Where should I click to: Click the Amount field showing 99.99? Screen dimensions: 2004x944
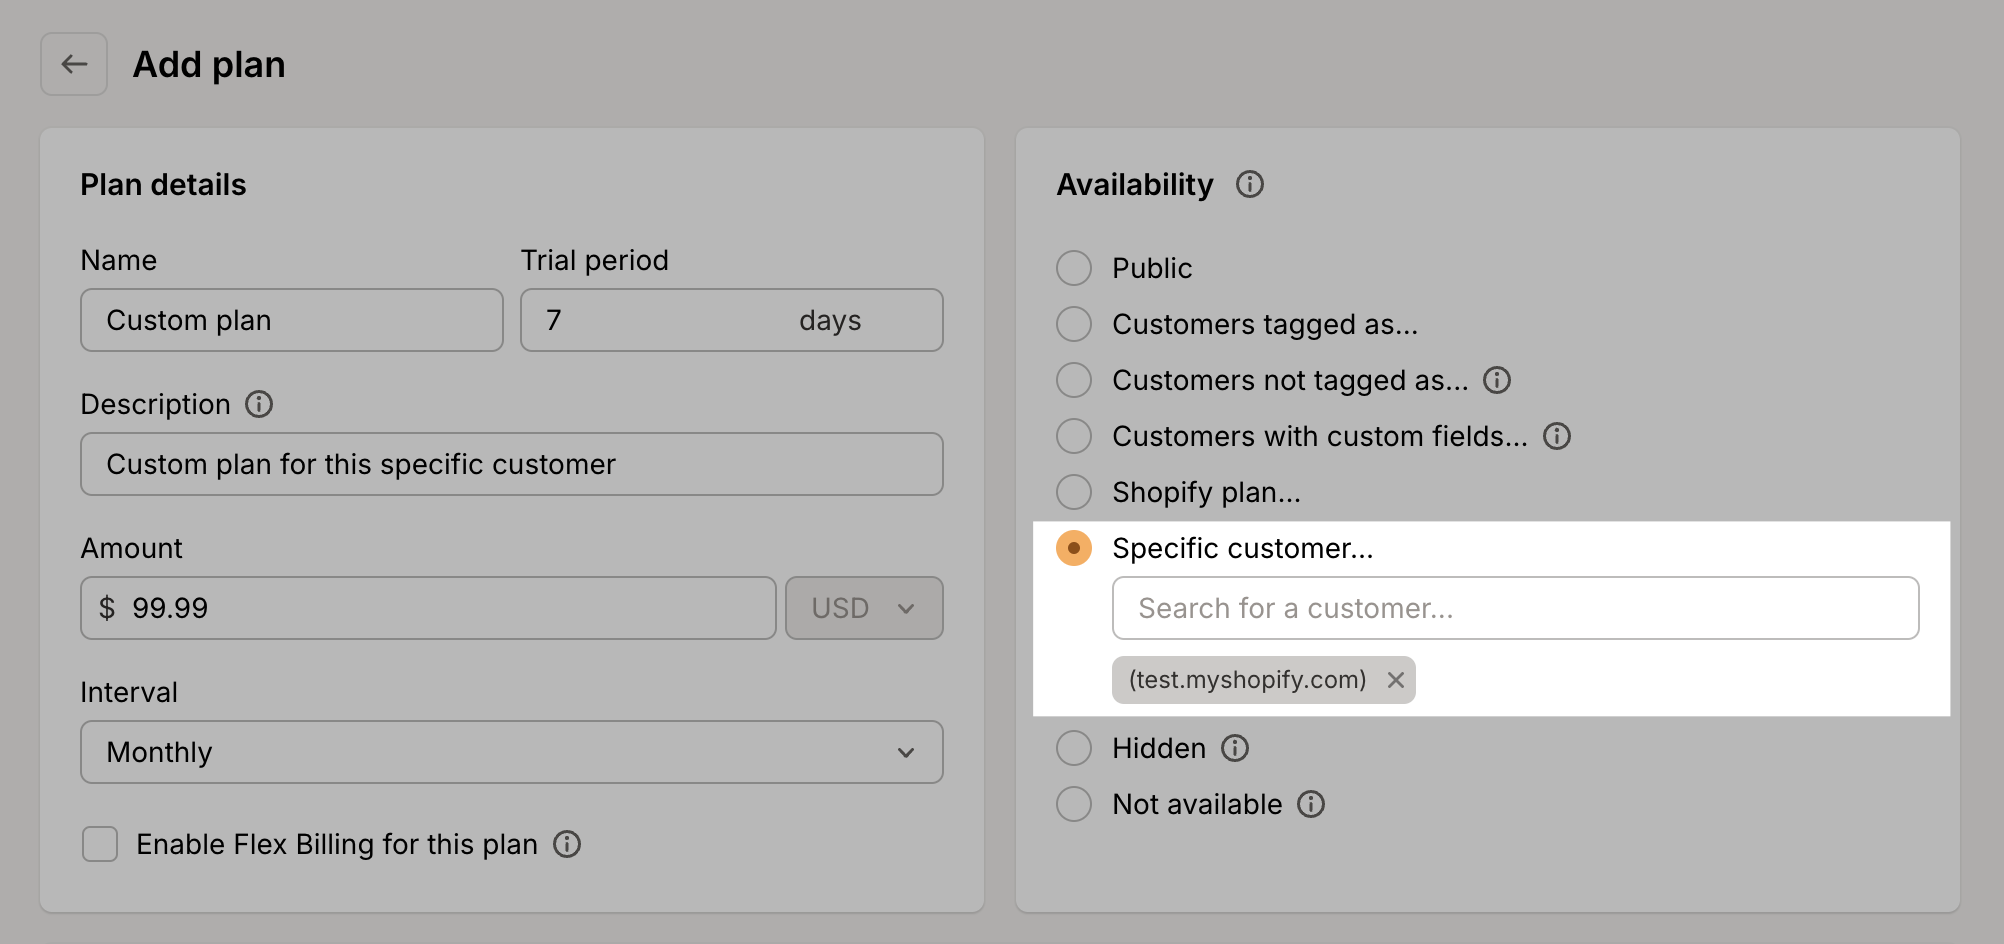point(427,607)
